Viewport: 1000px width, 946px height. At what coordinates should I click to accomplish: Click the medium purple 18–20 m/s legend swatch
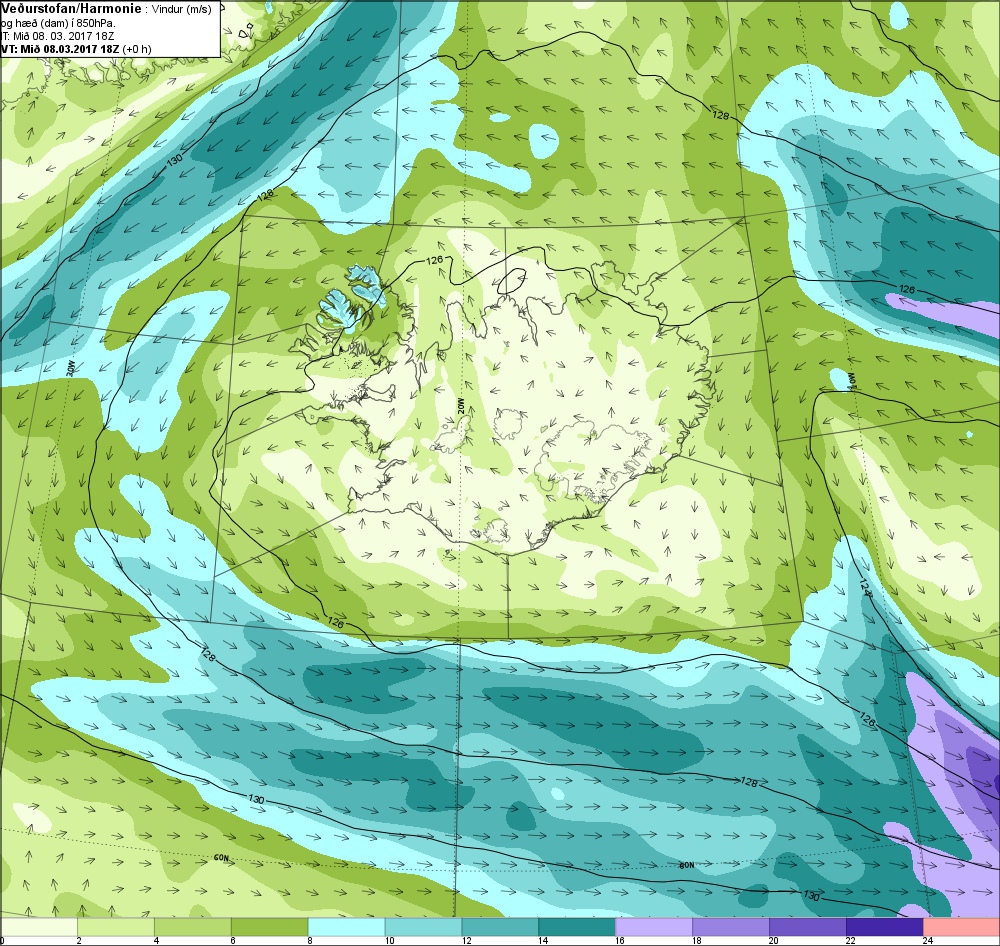pos(731,926)
